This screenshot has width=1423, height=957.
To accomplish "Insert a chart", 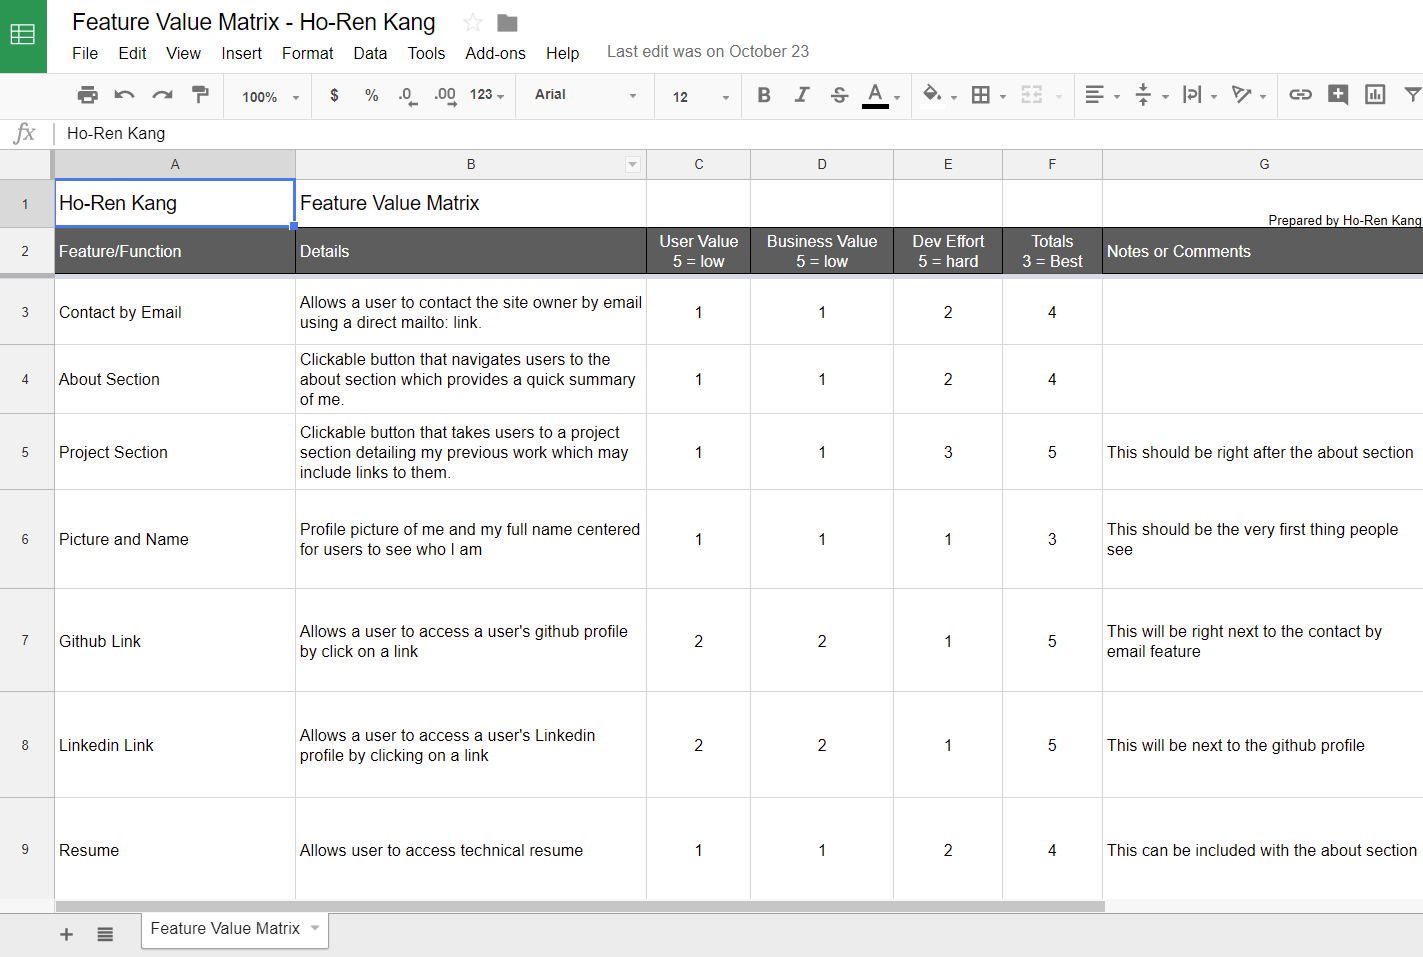I will 1374,95.
